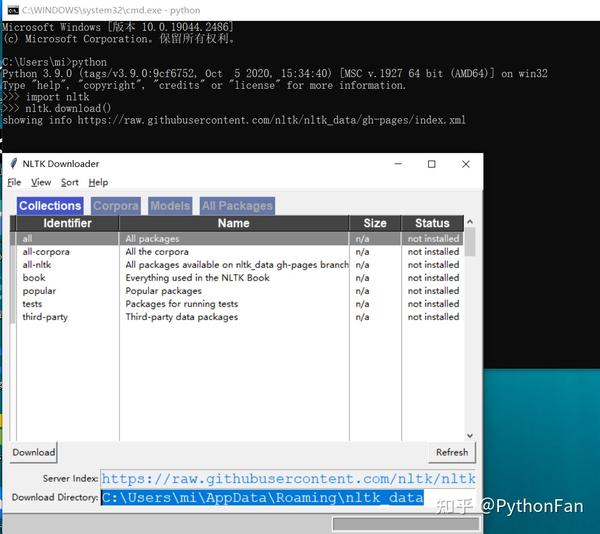600x534 pixels.
Task: Open the Help menu
Action: (x=98, y=182)
